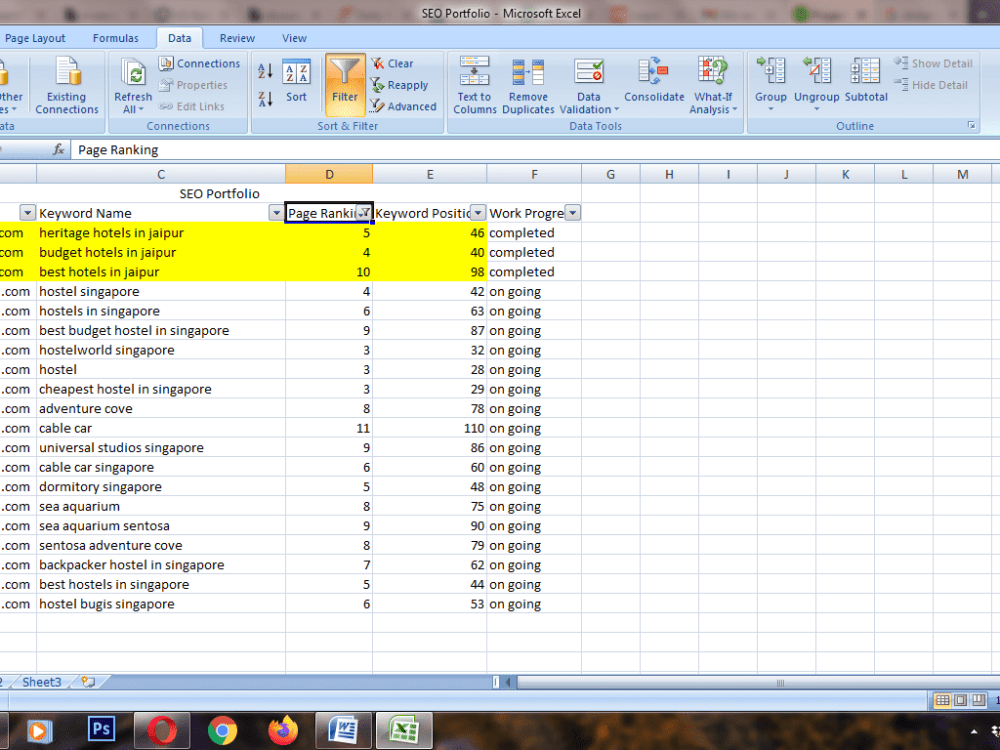This screenshot has width=1000, height=750.
Task: Click the Properties connection option
Action: tap(193, 85)
